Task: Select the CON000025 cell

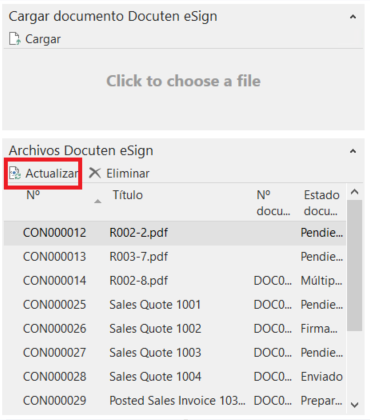Action: tap(54, 305)
